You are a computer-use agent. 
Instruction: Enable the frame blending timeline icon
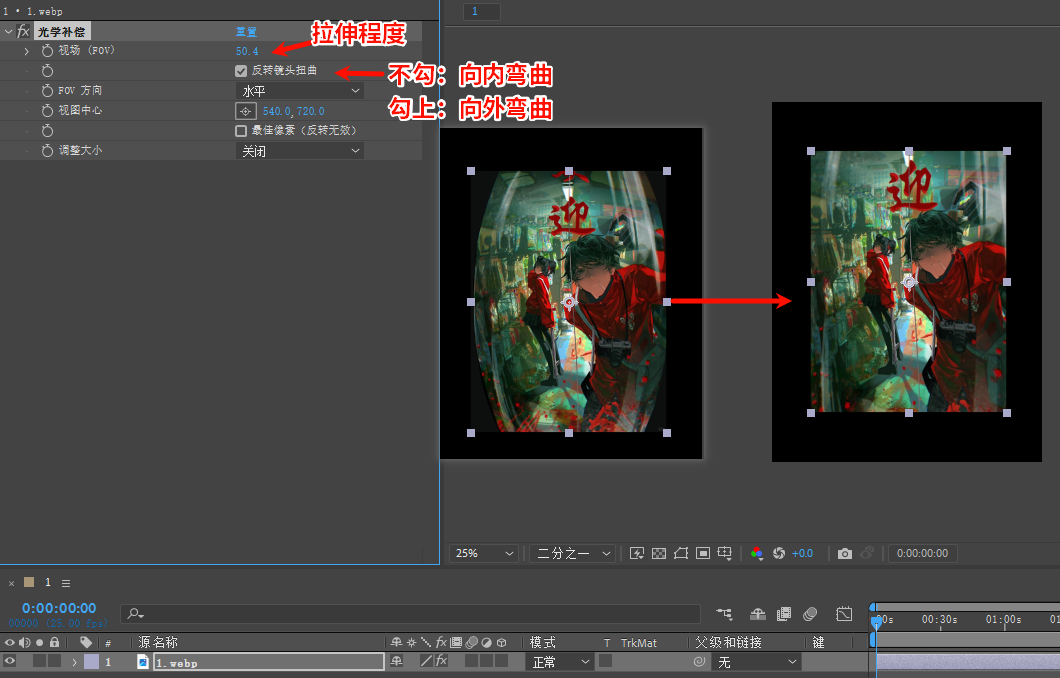coord(784,614)
